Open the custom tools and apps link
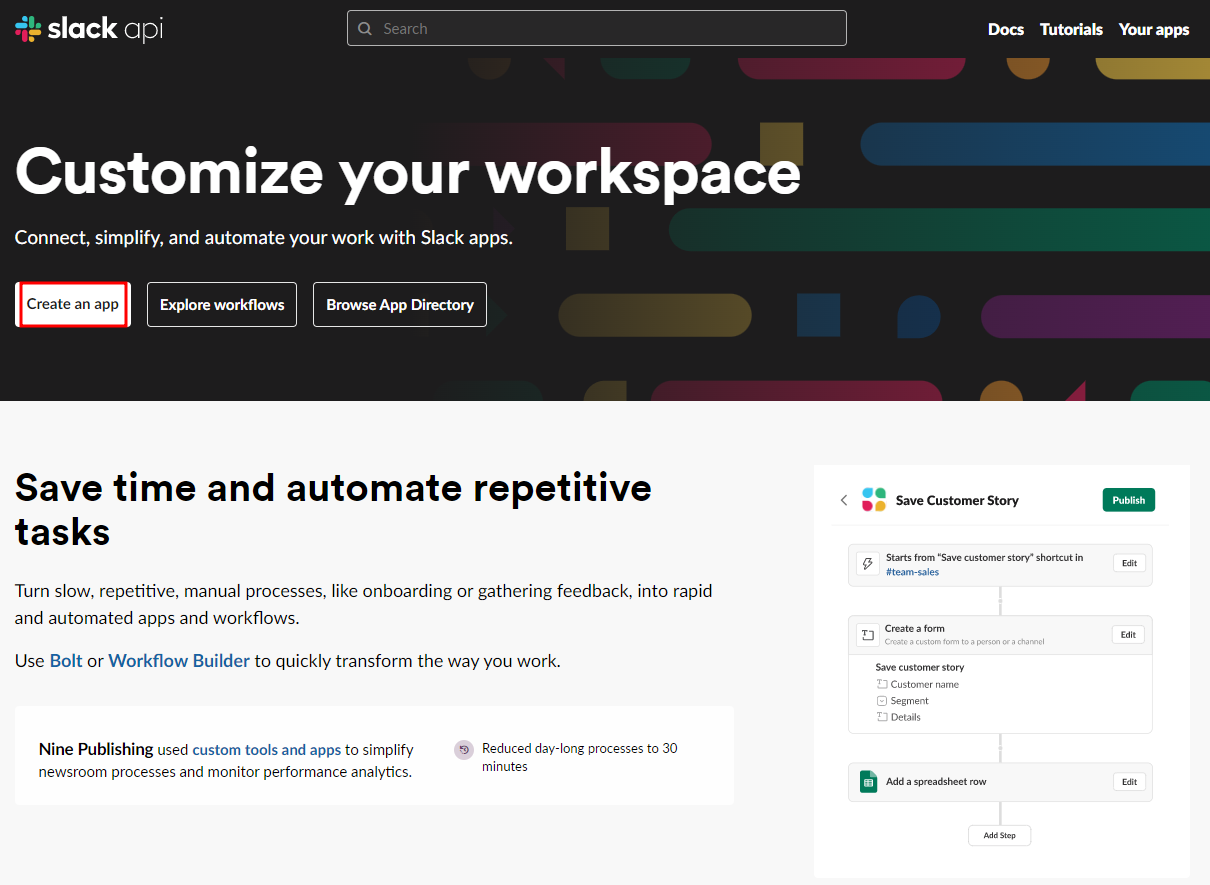The image size is (1210, 885). point(267,749)
